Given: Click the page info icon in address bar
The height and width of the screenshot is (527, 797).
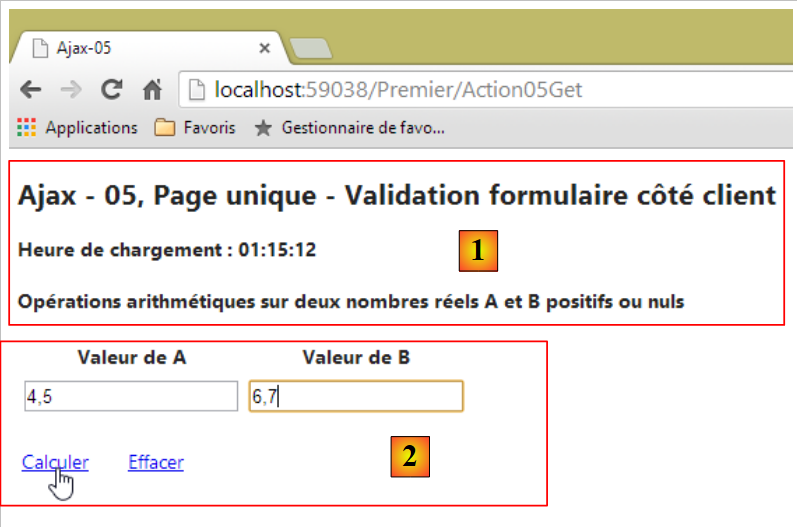Looking at the screenshot, I should pos(198,91).
